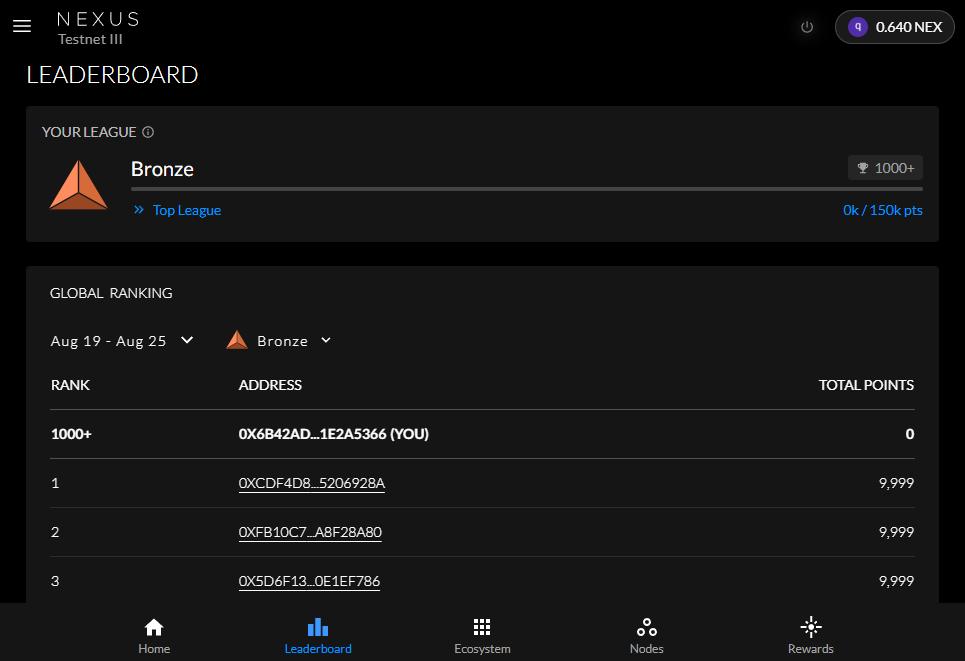Open the Ecosystem tab label
965x661 pixels.
tap(482, 649)
